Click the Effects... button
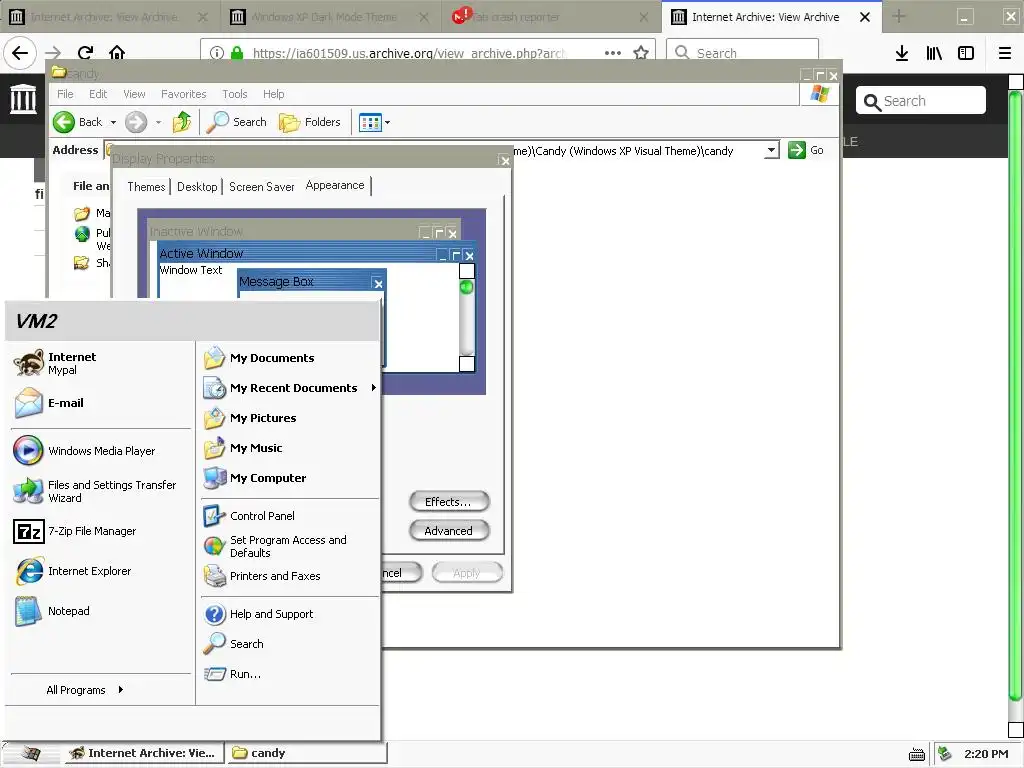This screenshot has height=768, width=1024. [449, 502]
